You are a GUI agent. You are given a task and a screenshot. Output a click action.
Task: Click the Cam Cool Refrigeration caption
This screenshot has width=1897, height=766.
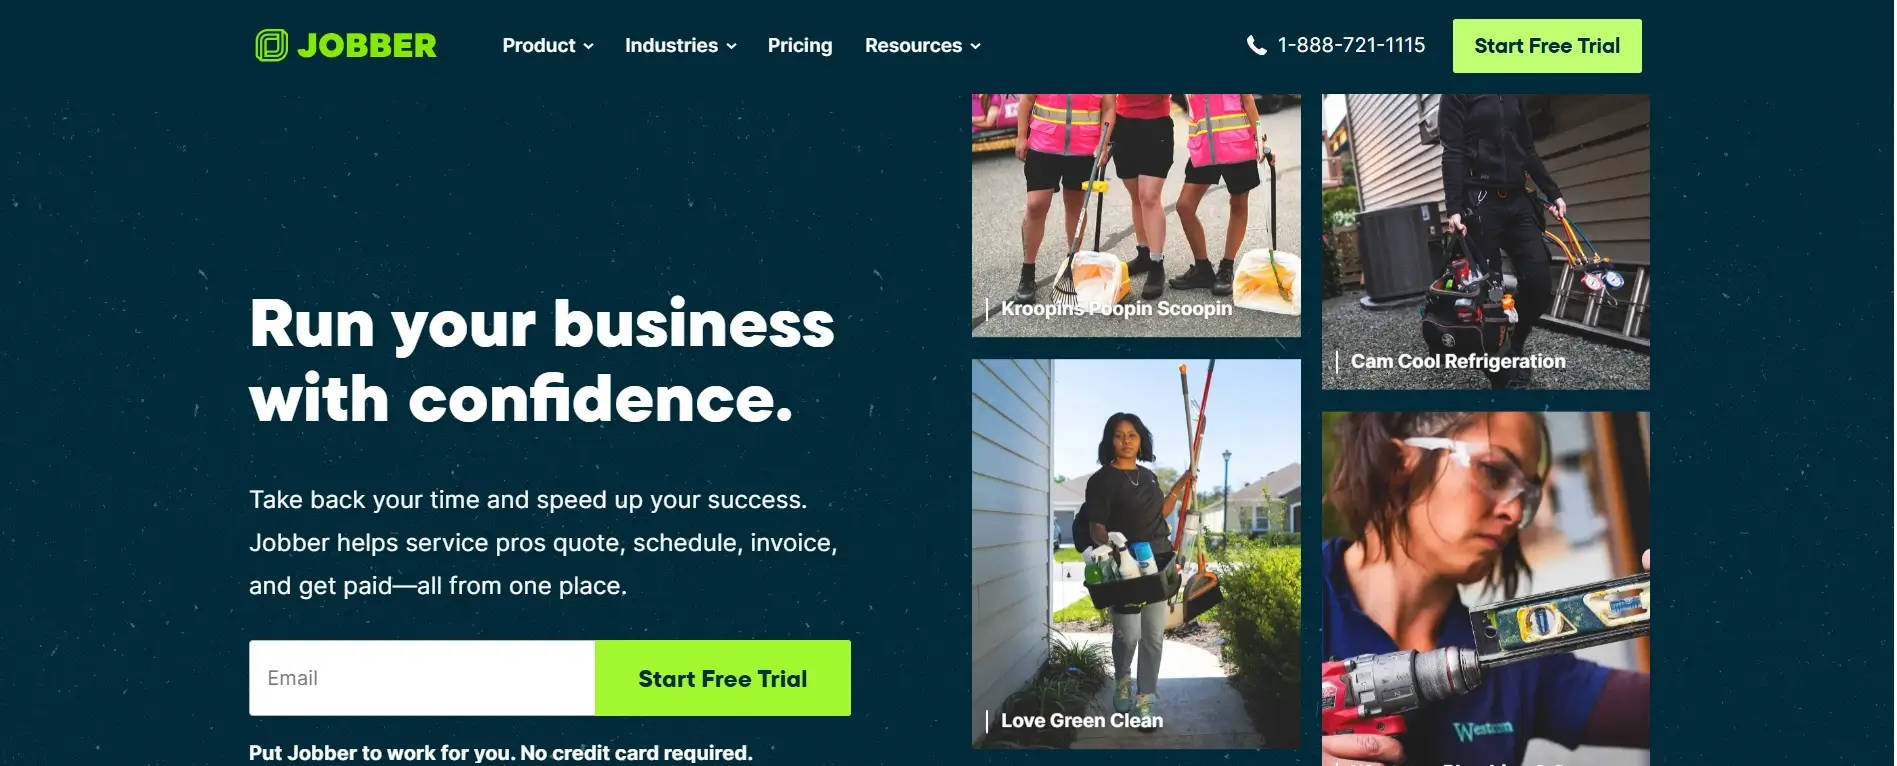click(x=1458, y=361)
